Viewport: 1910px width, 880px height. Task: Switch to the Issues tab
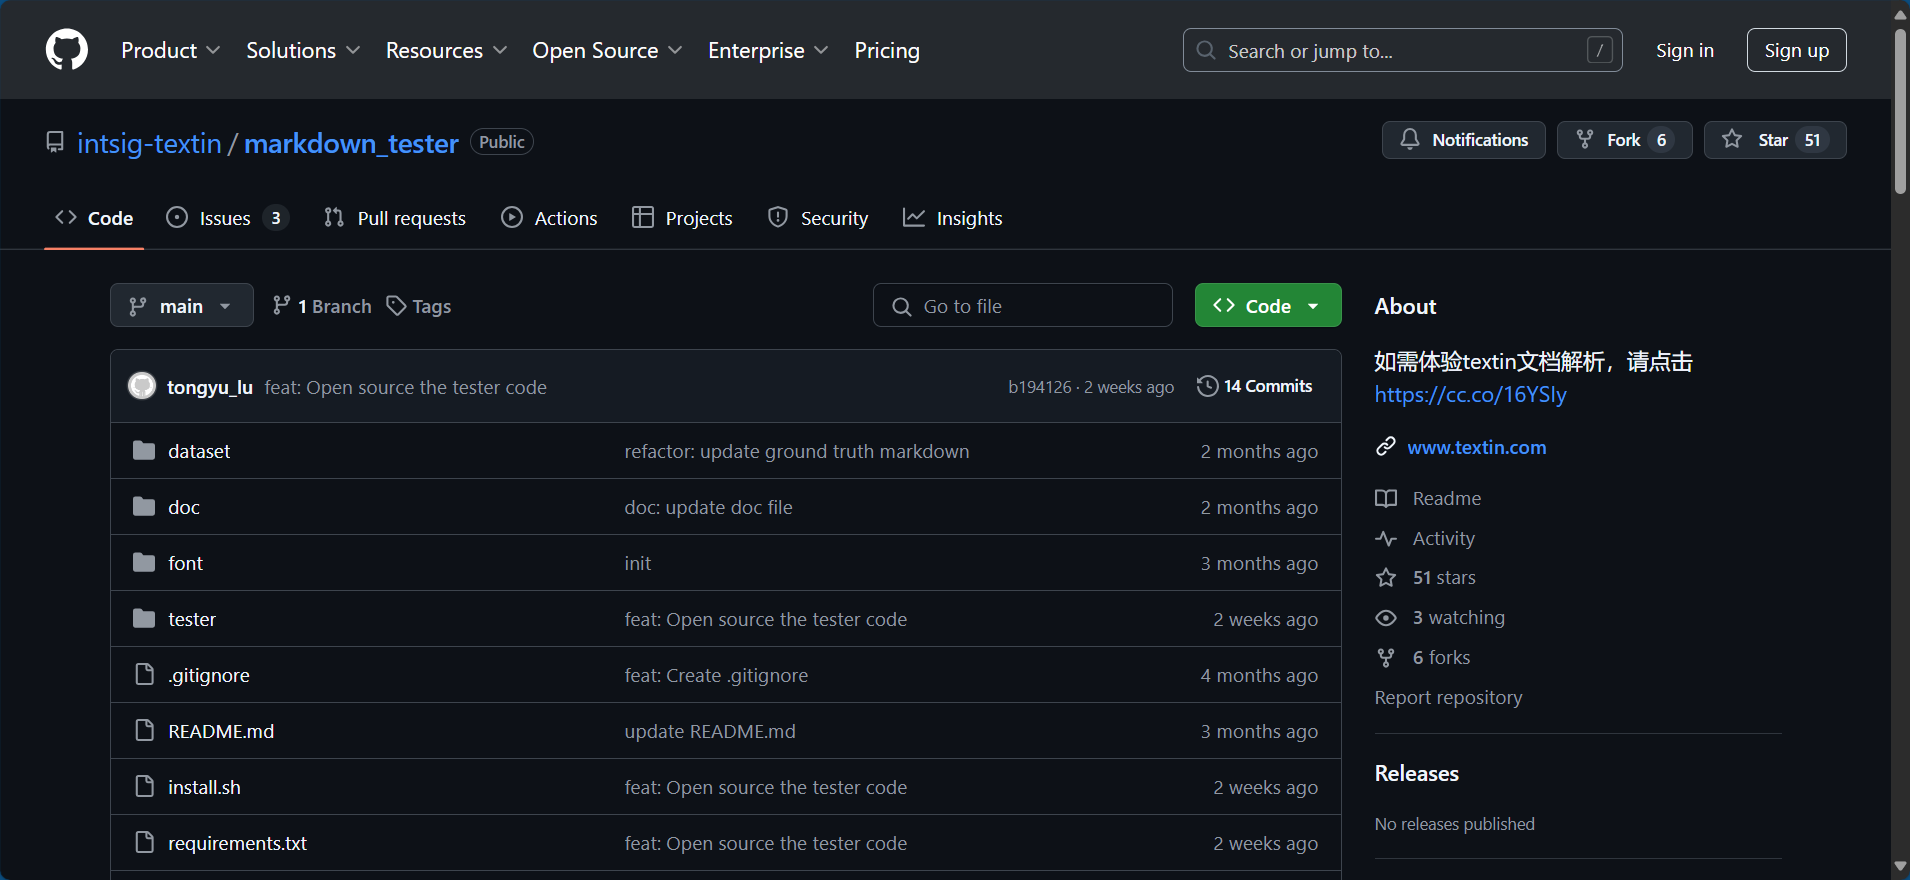click(227, 218)
